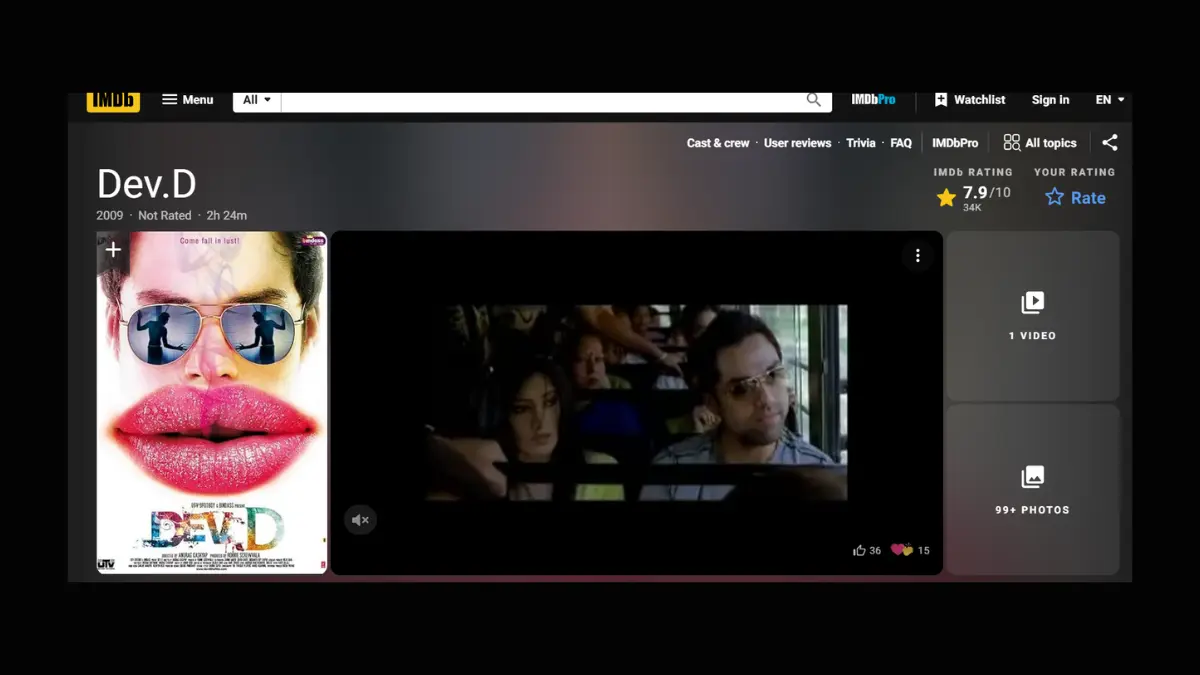Expand the All topics grid

point(1040,143)
